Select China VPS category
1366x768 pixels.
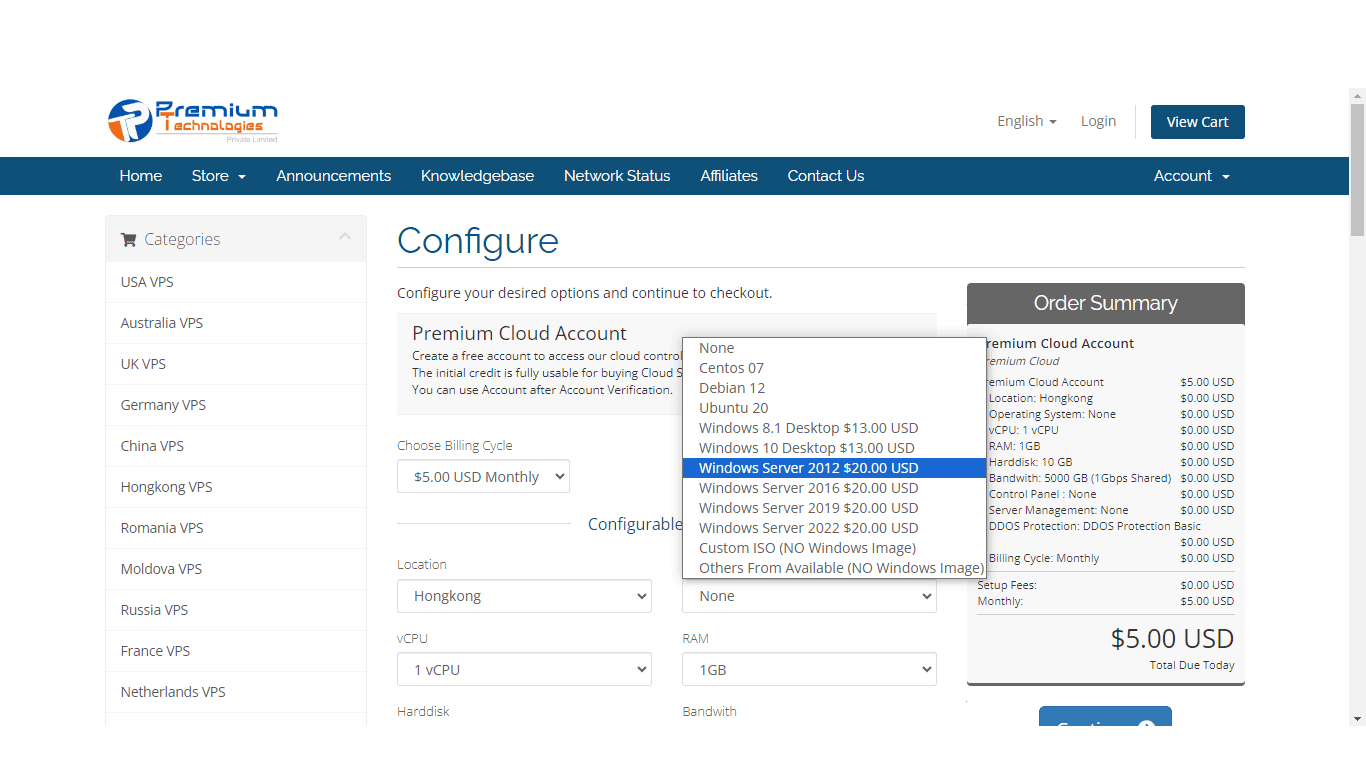coord(236,446)
